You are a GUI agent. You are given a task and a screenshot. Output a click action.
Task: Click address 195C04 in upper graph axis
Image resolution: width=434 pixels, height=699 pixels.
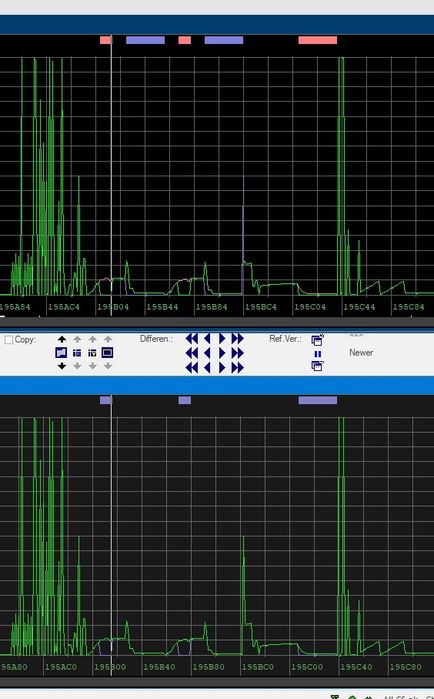310,307
